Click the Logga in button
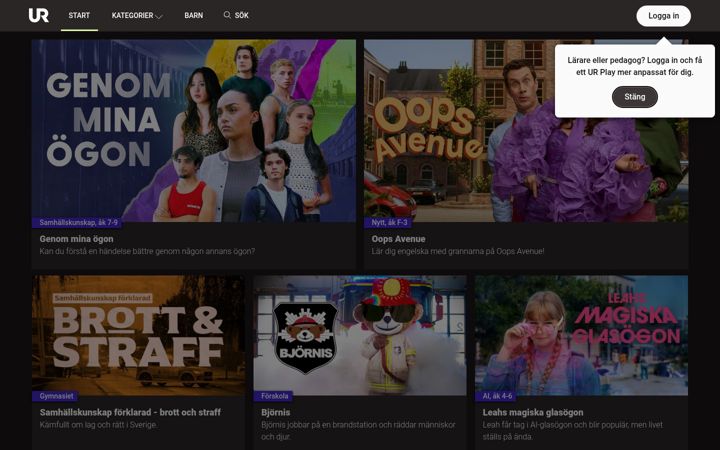720x450 pixels. click(663, 16)
